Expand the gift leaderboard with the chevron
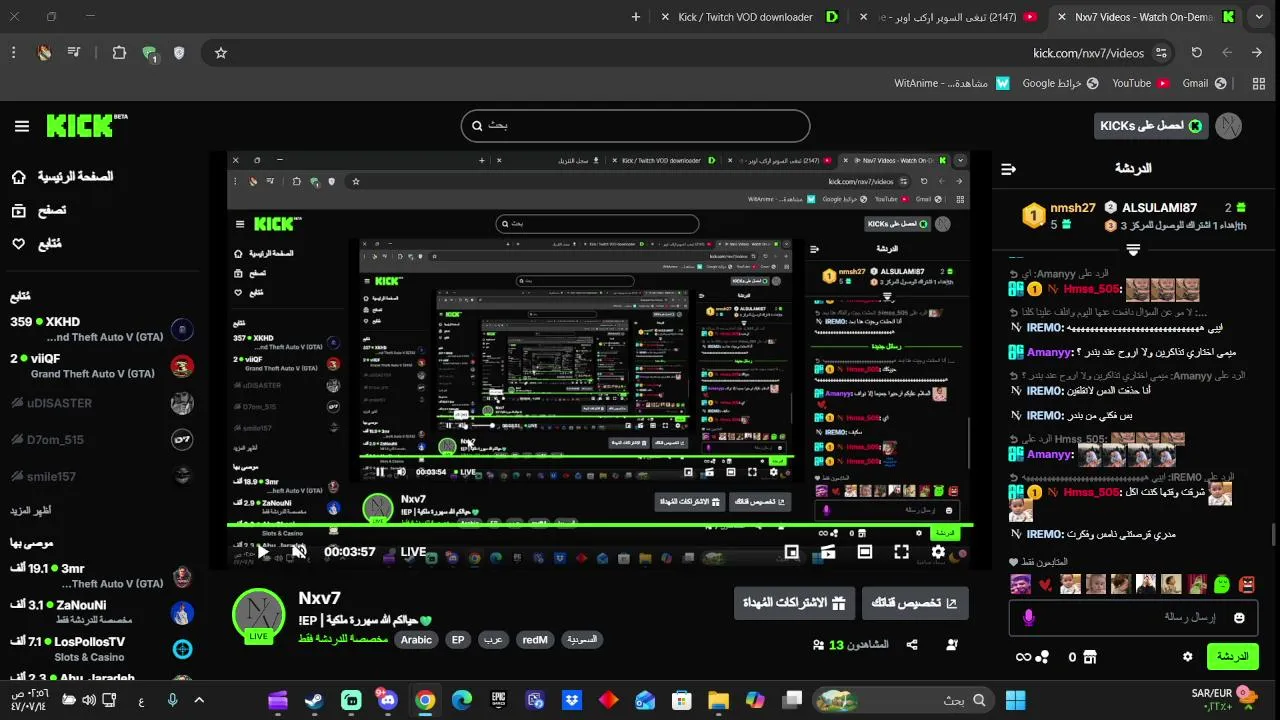 click(x=1133, y=250)
